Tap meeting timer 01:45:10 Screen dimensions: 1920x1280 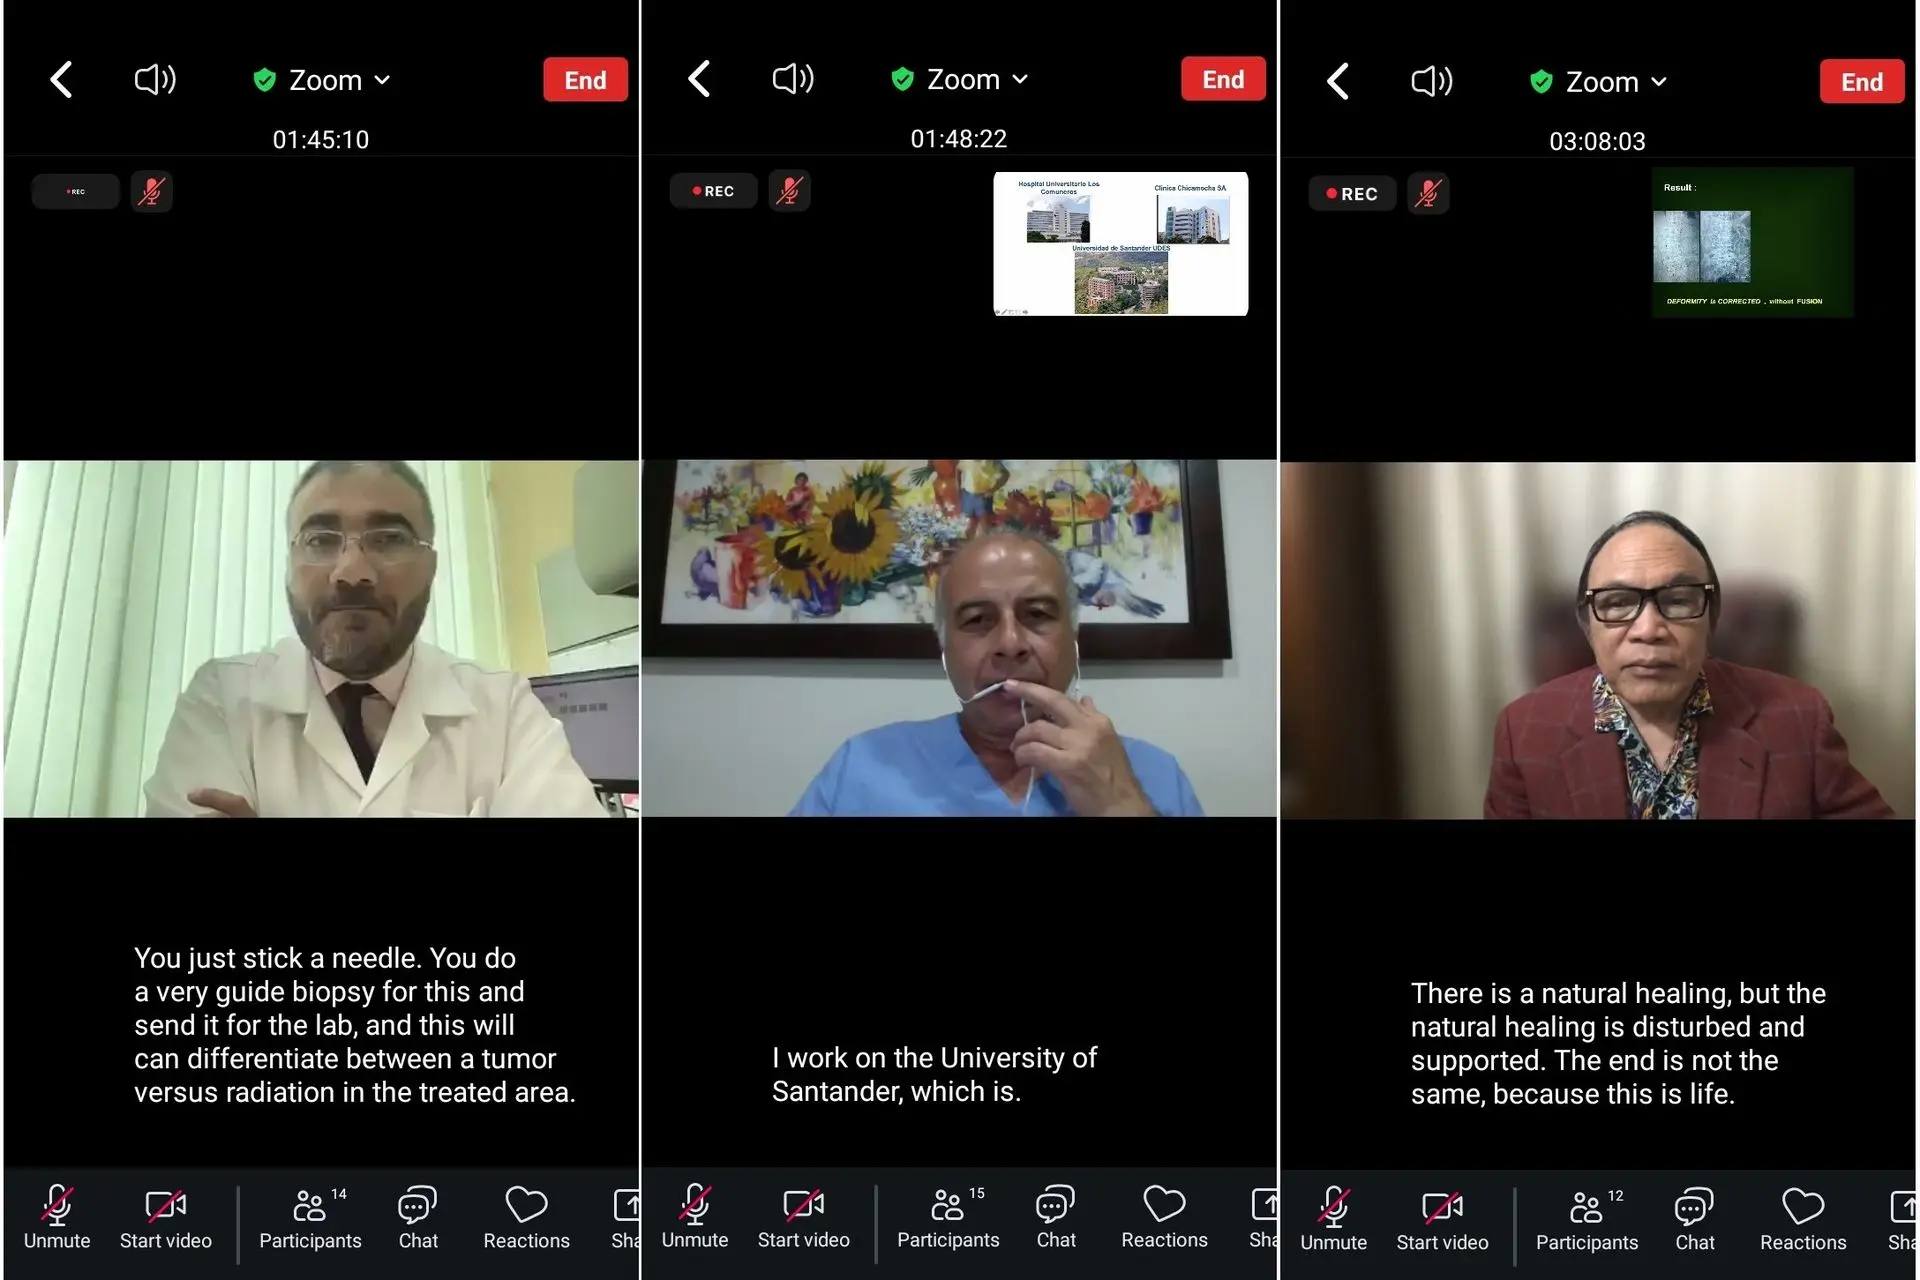[x=321, y=139]
